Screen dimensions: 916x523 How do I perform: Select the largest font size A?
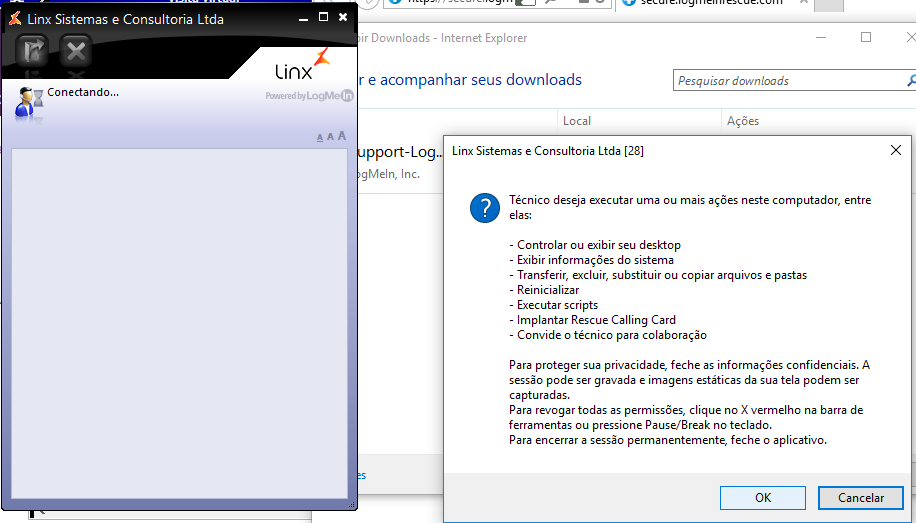pos(342,136)
